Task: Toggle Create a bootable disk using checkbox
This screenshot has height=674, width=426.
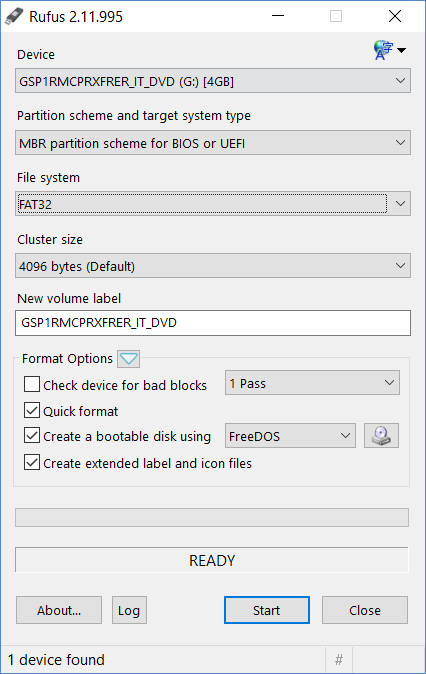Action: point(32,435)
